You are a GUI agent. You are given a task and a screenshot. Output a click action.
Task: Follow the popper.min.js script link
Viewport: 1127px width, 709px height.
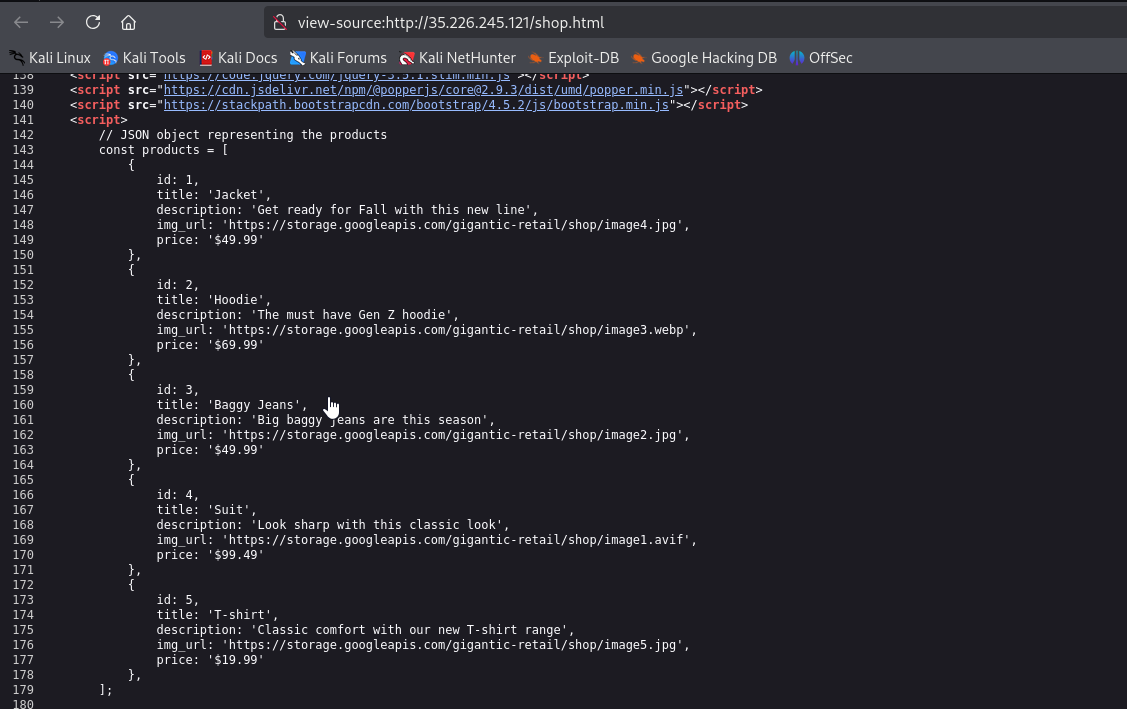point(423,90)
